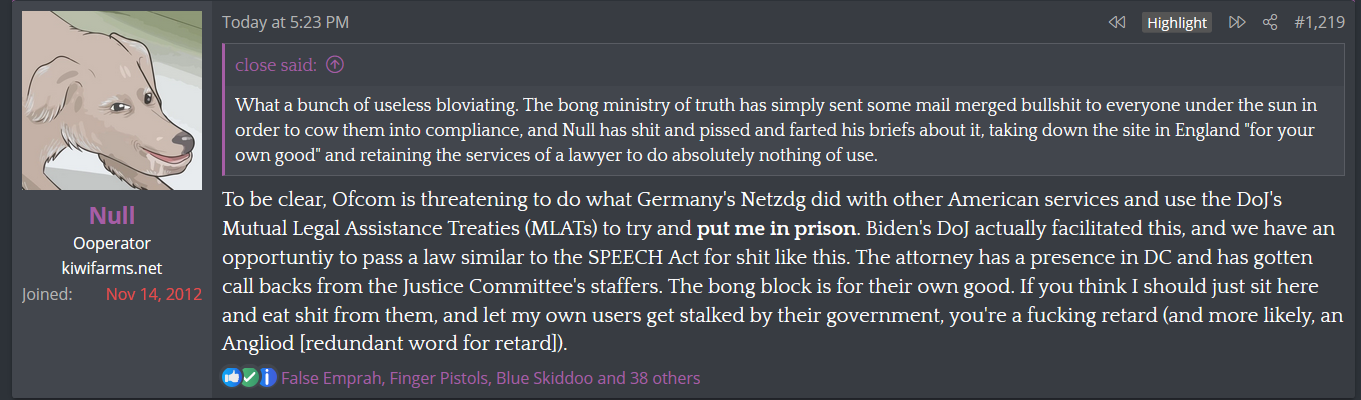The width and height of the screenshot is (1361, 400).
Task: Click the share post icon
Action: pos(1270,22)
